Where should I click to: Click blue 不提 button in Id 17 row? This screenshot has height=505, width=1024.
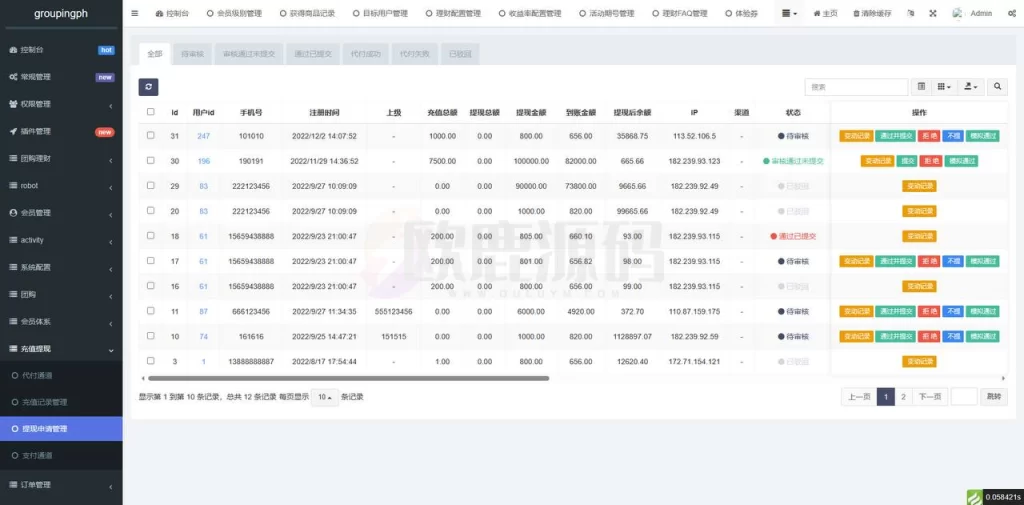[x=953, y=261]
